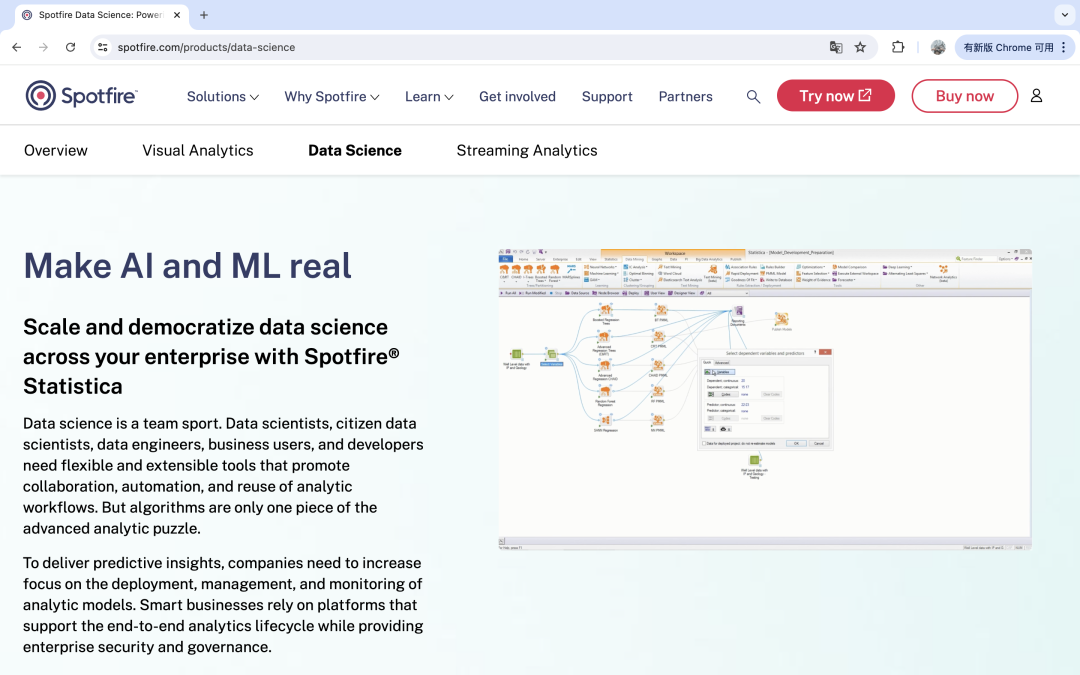Bookmark this page with the star icon
The width and height of the screenshot is (1080, 675).
pyautogui.click(x=860, y=47)
